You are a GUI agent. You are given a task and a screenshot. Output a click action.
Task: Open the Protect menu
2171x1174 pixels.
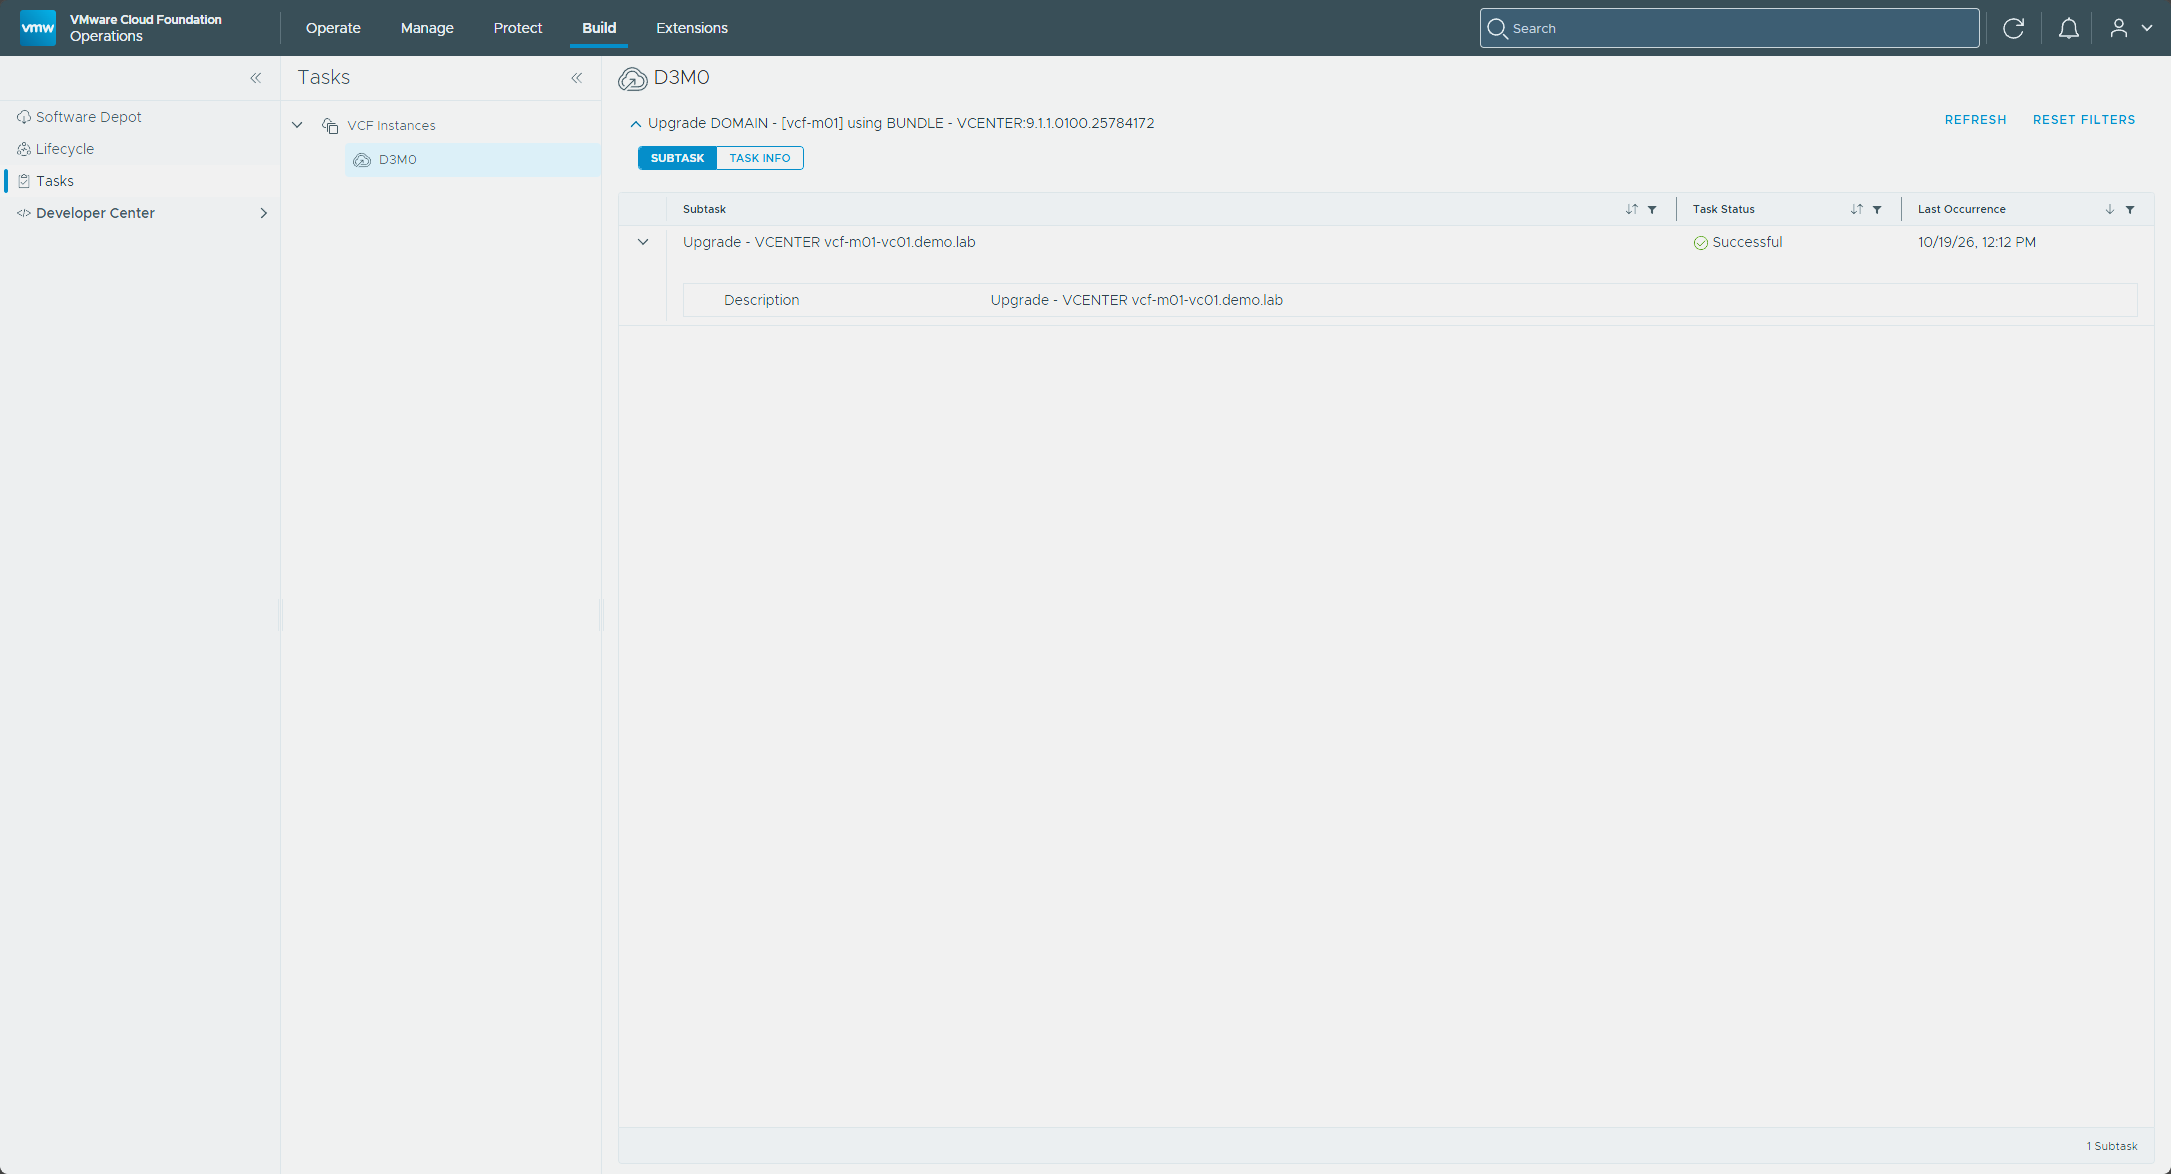518,28
